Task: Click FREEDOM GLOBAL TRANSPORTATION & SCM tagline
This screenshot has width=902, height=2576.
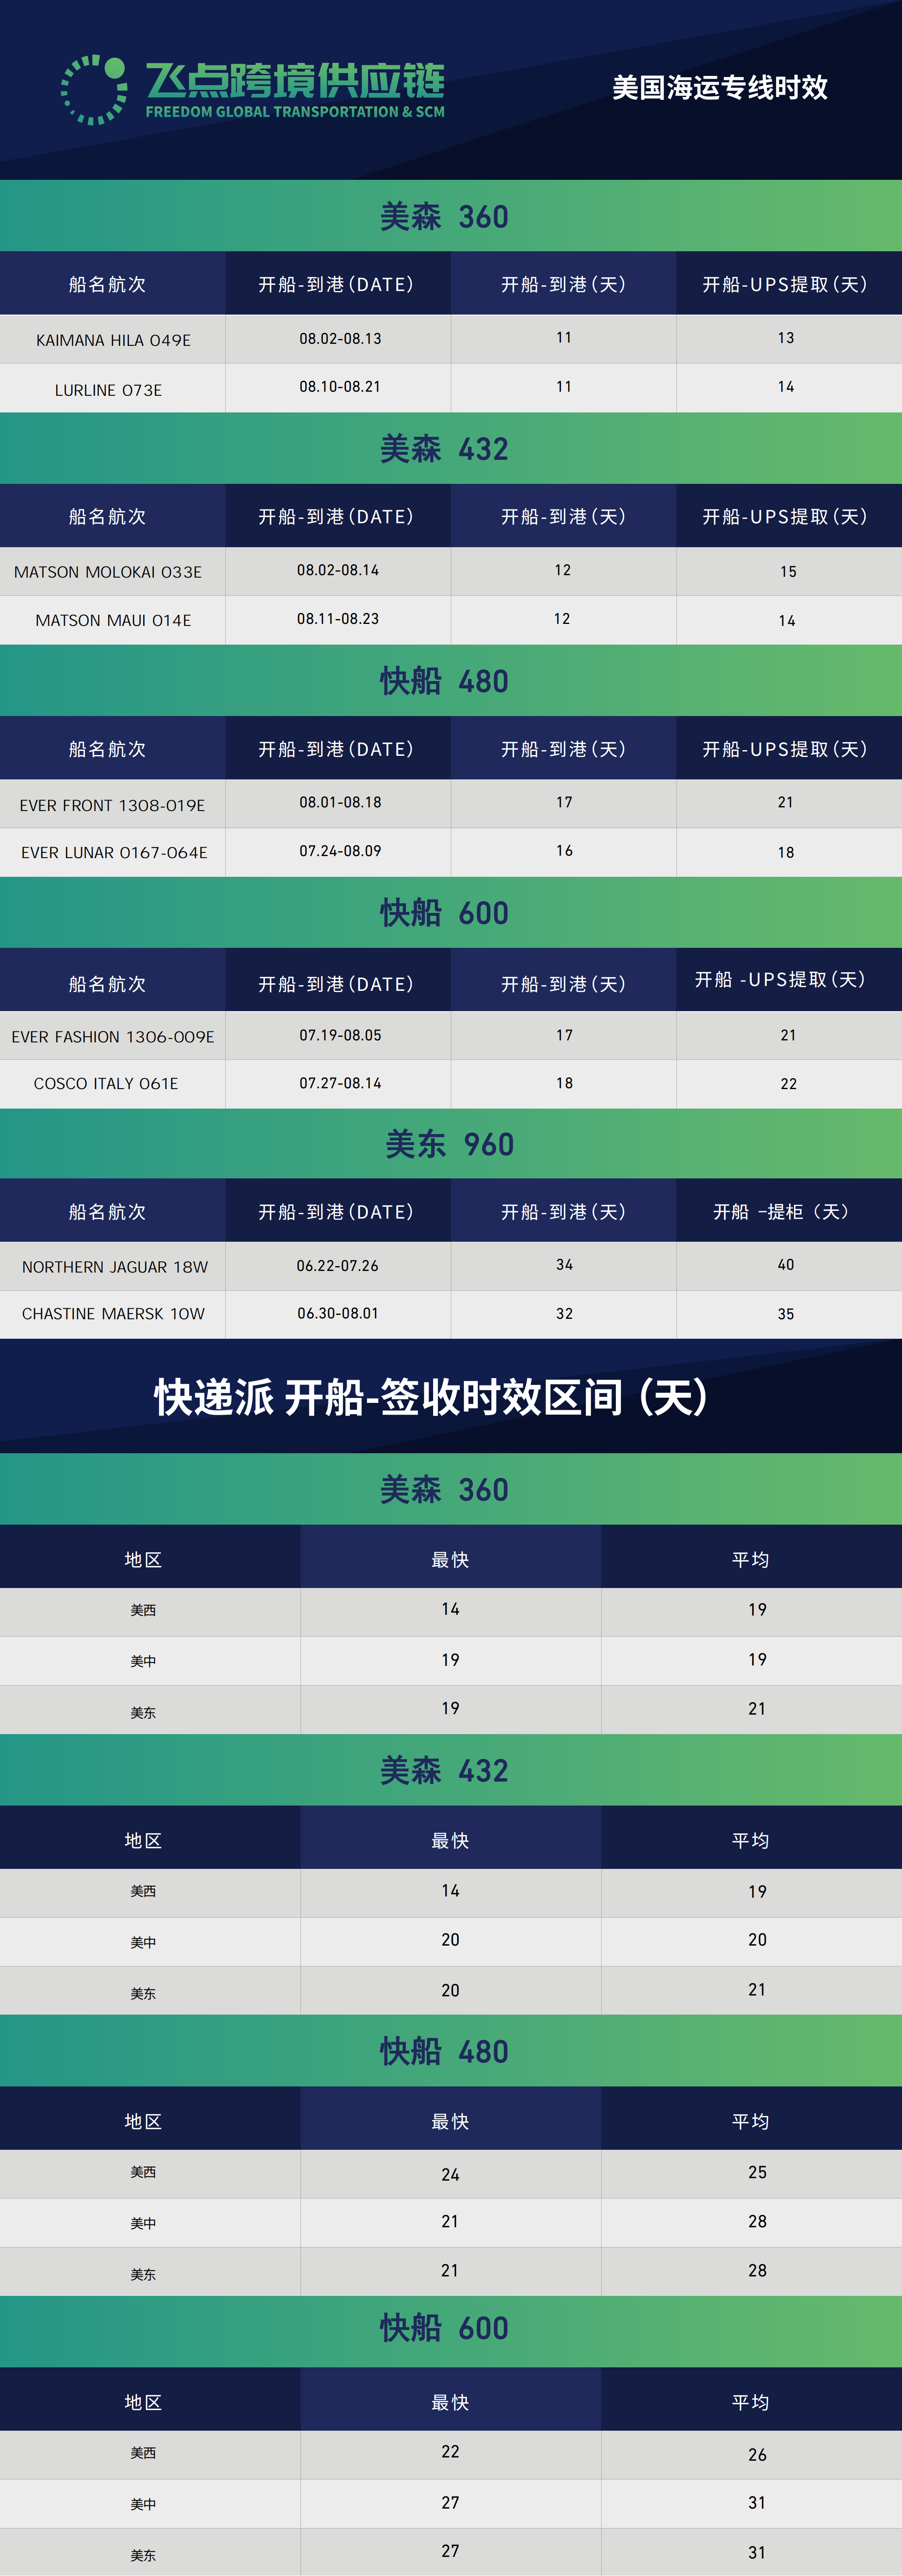Action: pos(295,112)
